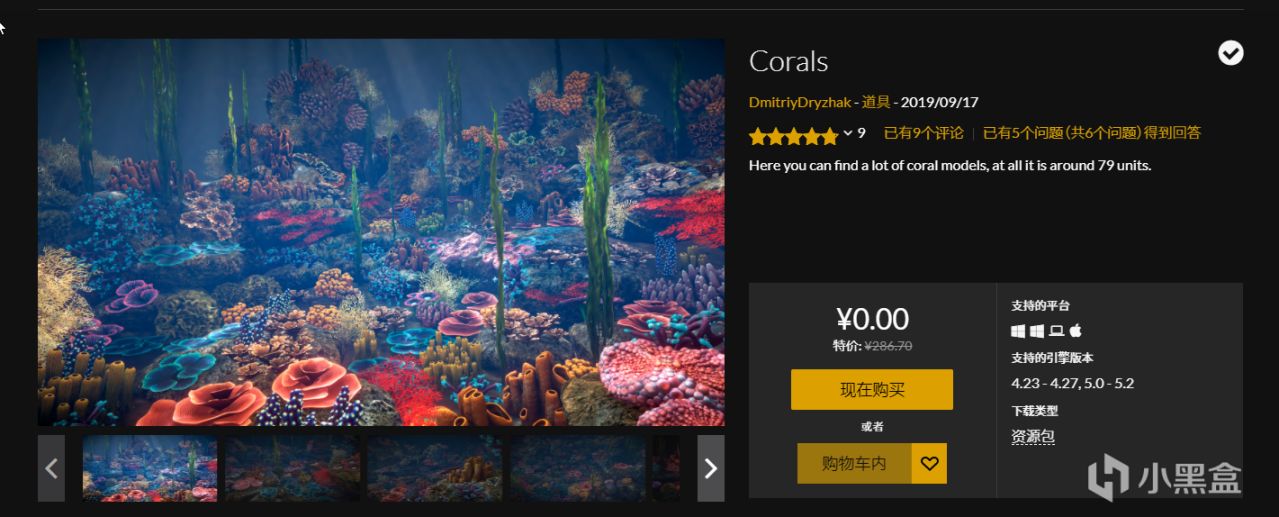Click the 资源包 download type link
Image resolution: width=1279 pixels, height=517 pixels.
(1032, 436)
